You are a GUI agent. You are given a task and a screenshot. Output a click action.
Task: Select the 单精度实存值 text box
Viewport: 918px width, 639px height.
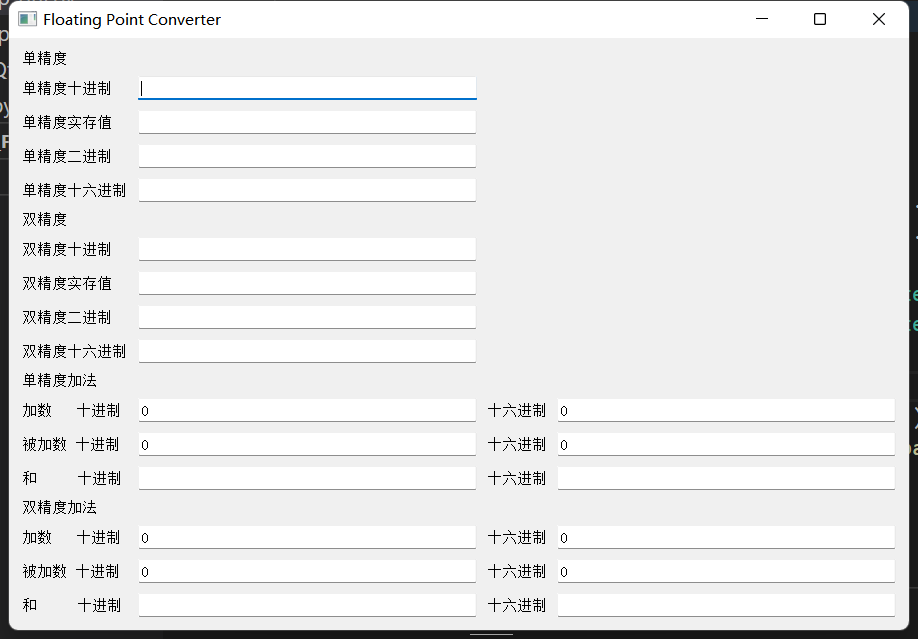[x=306, y=121]
